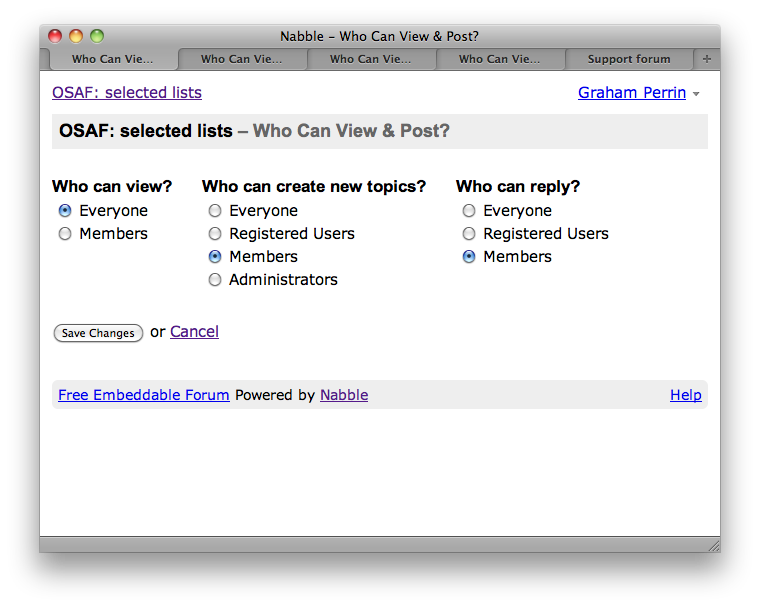This screenshot has height=607, width=760.
Task: Switch to the Support forum tab
Action: pyautogui.click(x=628, y=59)
